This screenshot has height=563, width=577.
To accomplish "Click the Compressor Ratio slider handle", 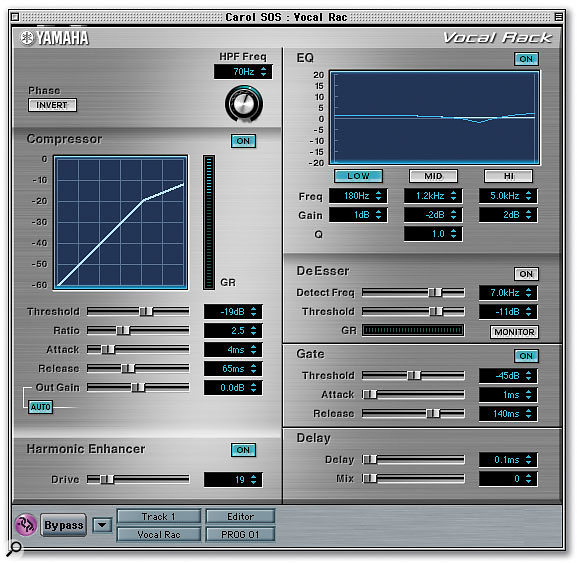I will (x=123, y=330).
